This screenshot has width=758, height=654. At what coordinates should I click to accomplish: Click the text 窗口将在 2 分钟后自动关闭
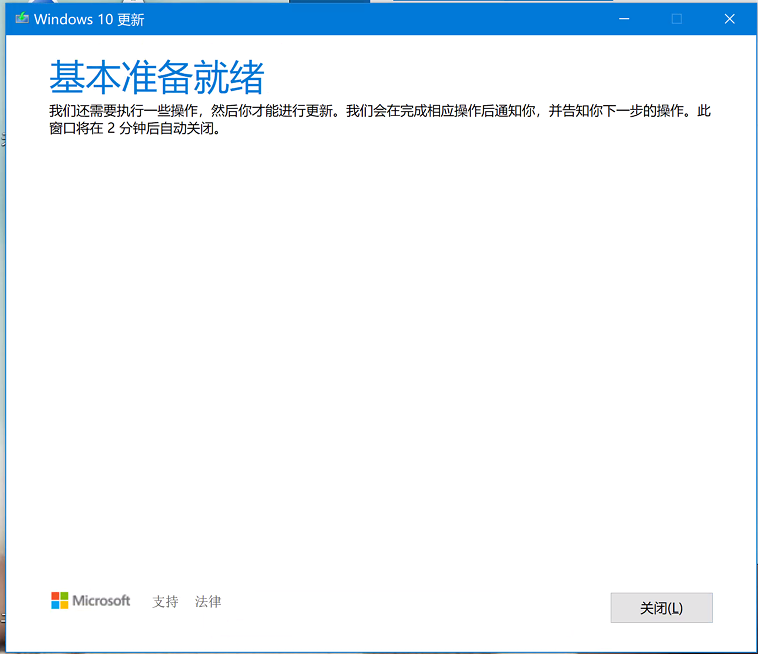(135, 129)
